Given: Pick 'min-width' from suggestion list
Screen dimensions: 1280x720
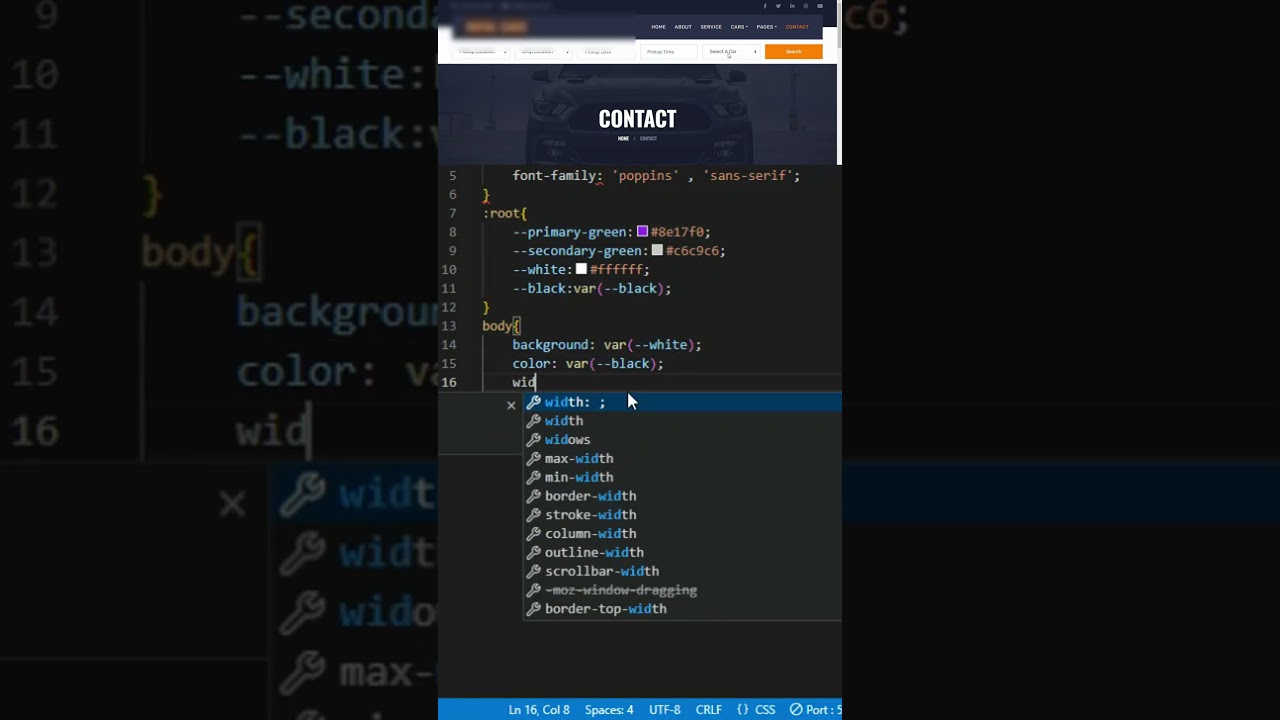Looking at the screenshot, I should [x=683, y=477].
